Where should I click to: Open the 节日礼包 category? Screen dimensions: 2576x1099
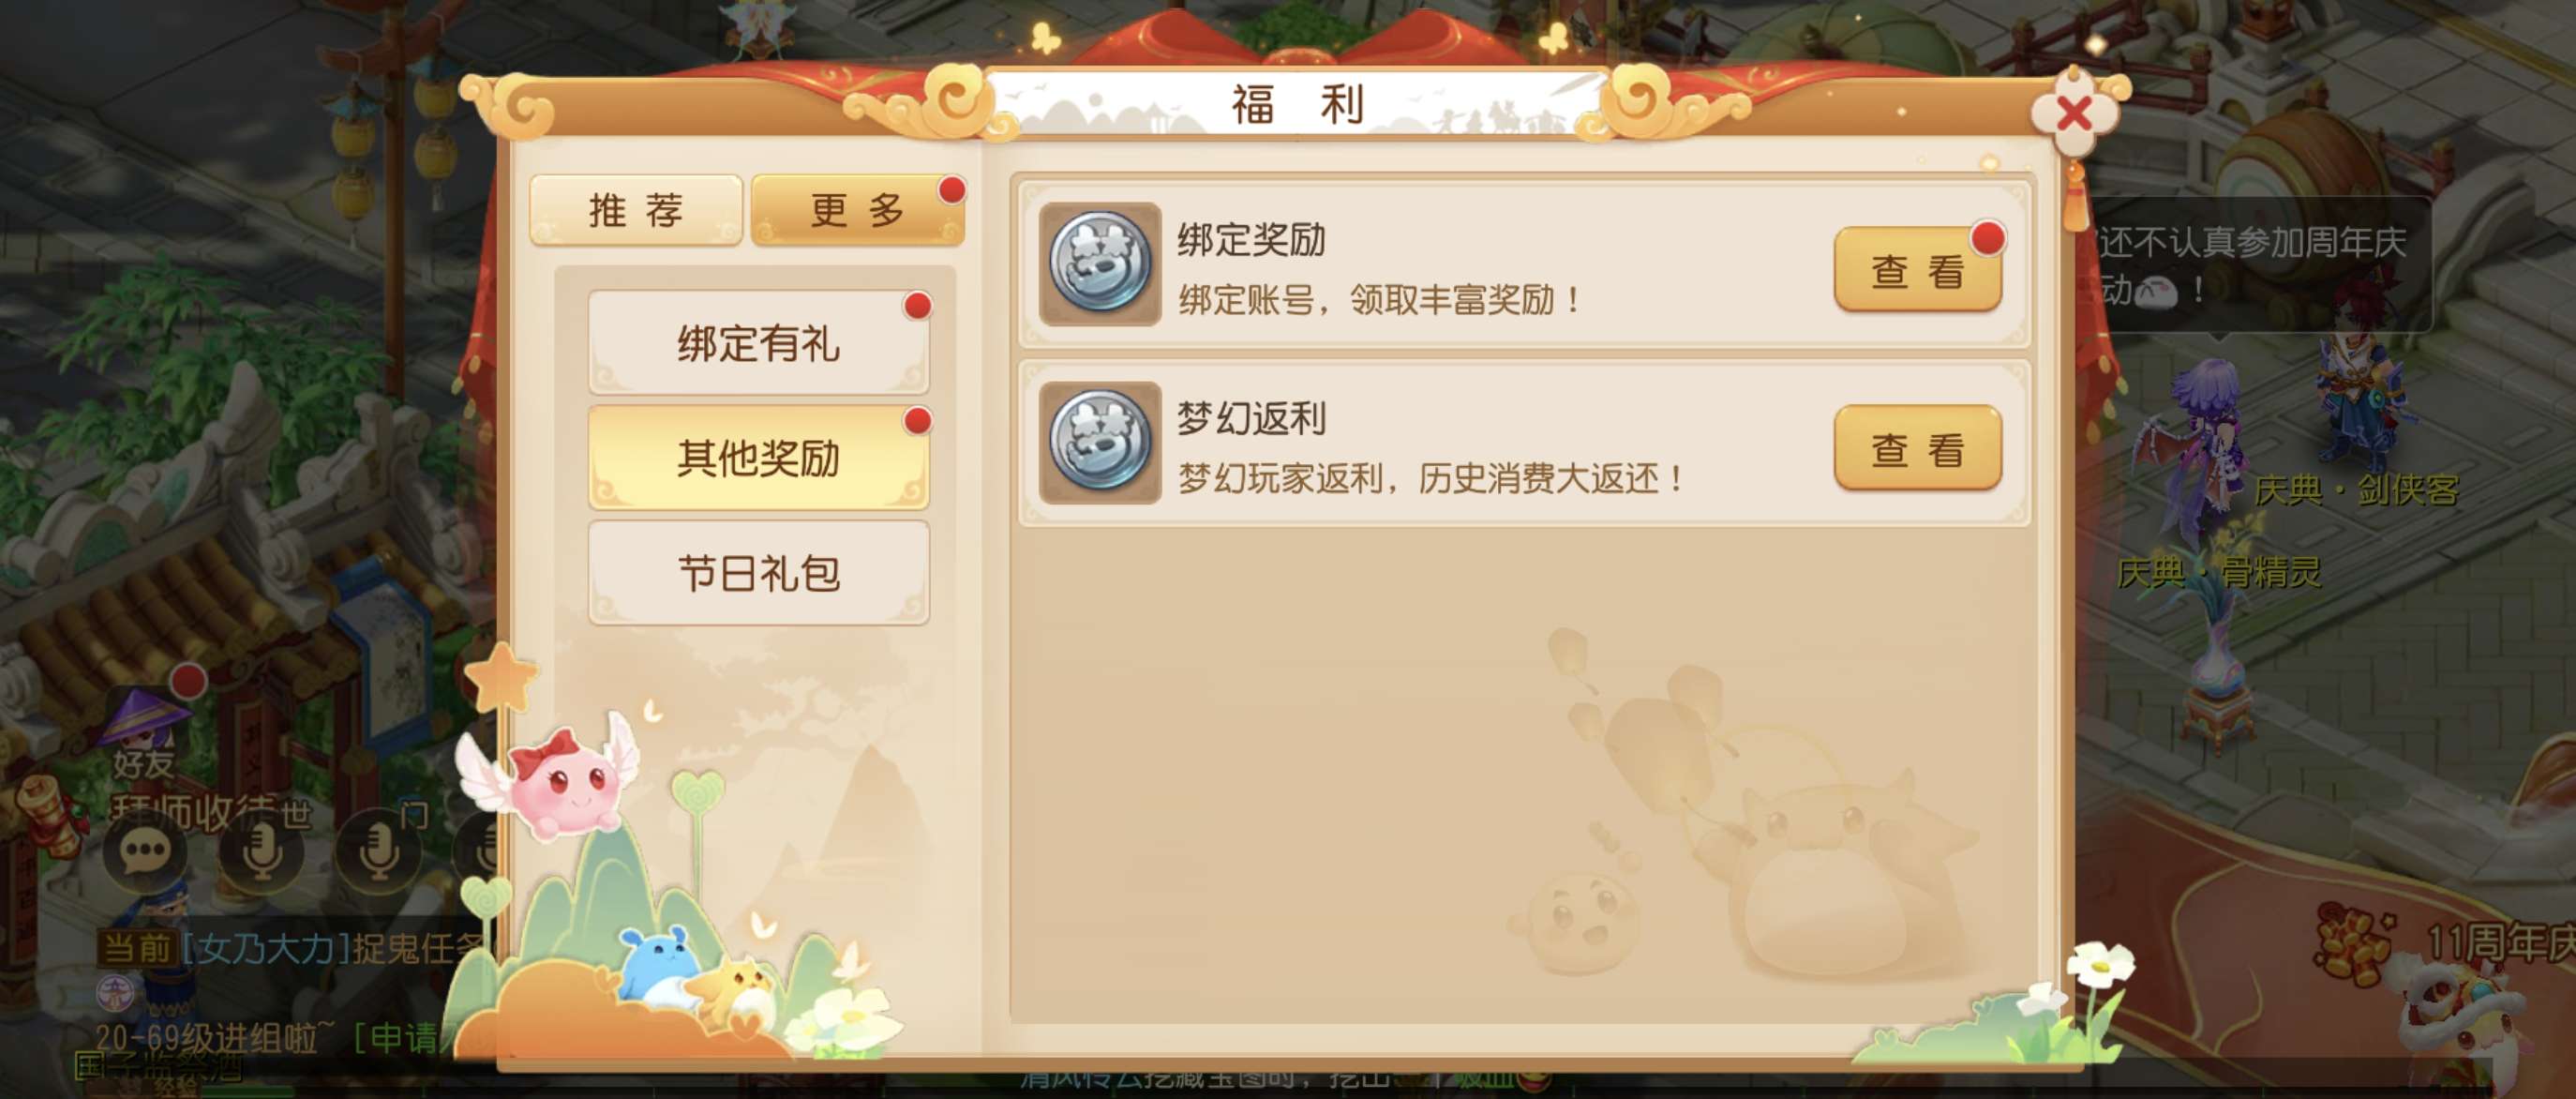click(x=759, y=573)
